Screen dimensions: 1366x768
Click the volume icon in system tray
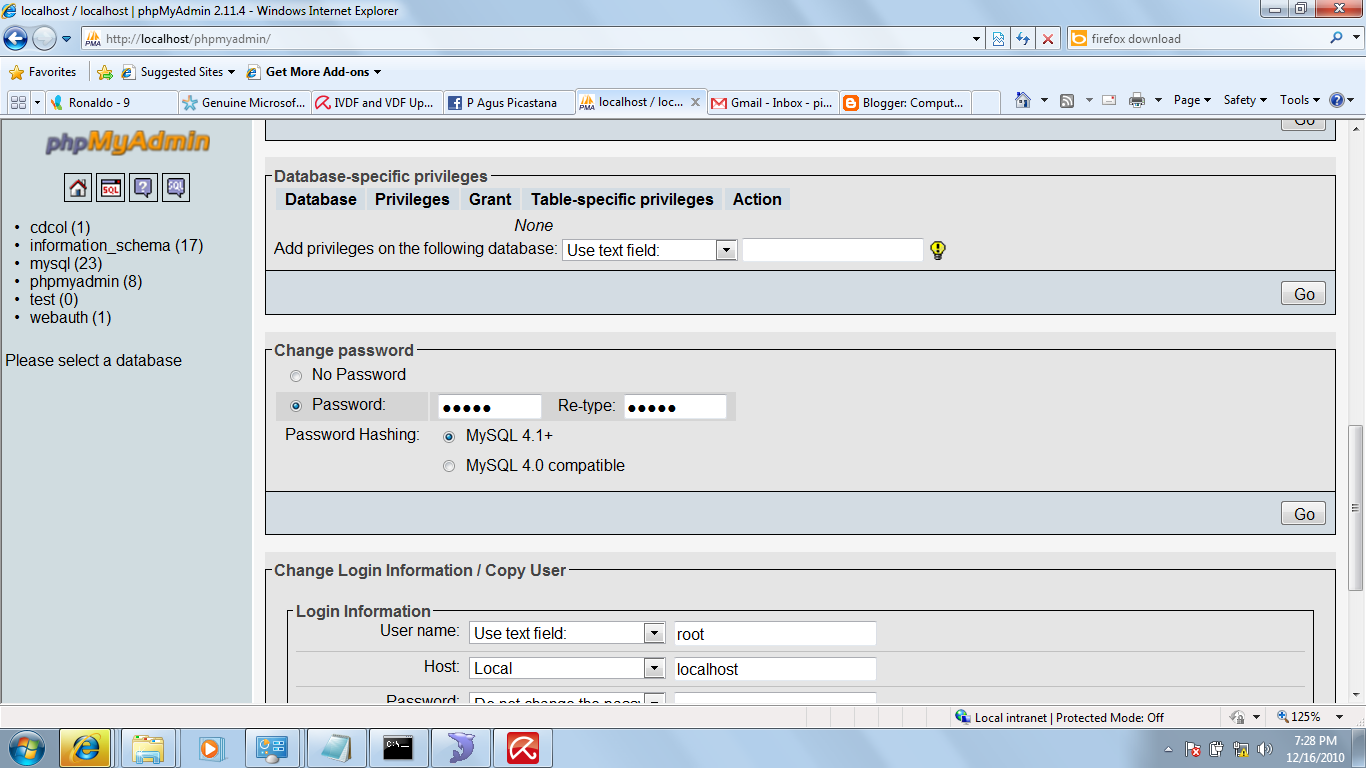[x=1264, y=748]
